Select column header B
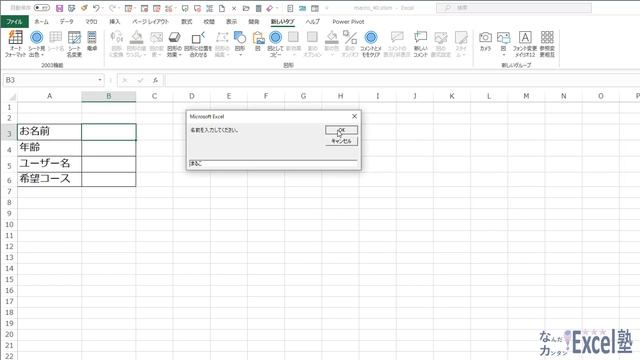 109,96
